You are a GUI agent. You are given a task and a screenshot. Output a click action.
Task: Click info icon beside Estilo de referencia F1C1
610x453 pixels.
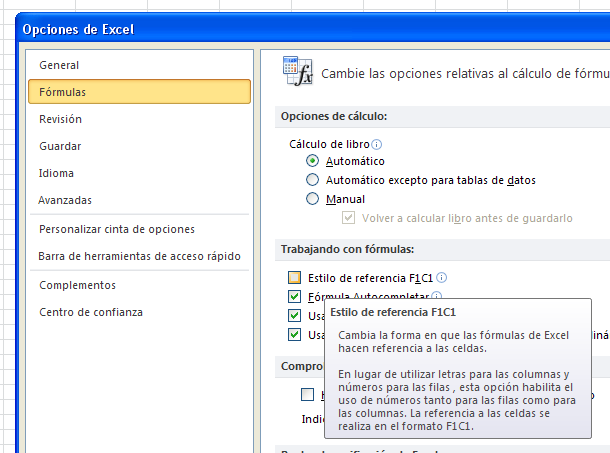[442, 277]
